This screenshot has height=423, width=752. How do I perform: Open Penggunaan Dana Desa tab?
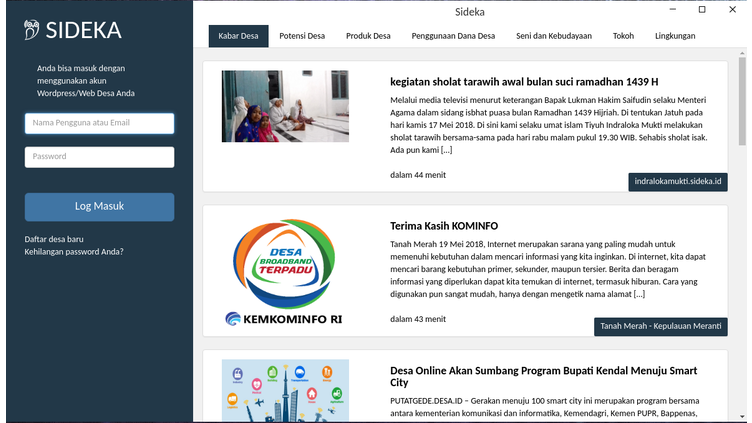point(453,36)
